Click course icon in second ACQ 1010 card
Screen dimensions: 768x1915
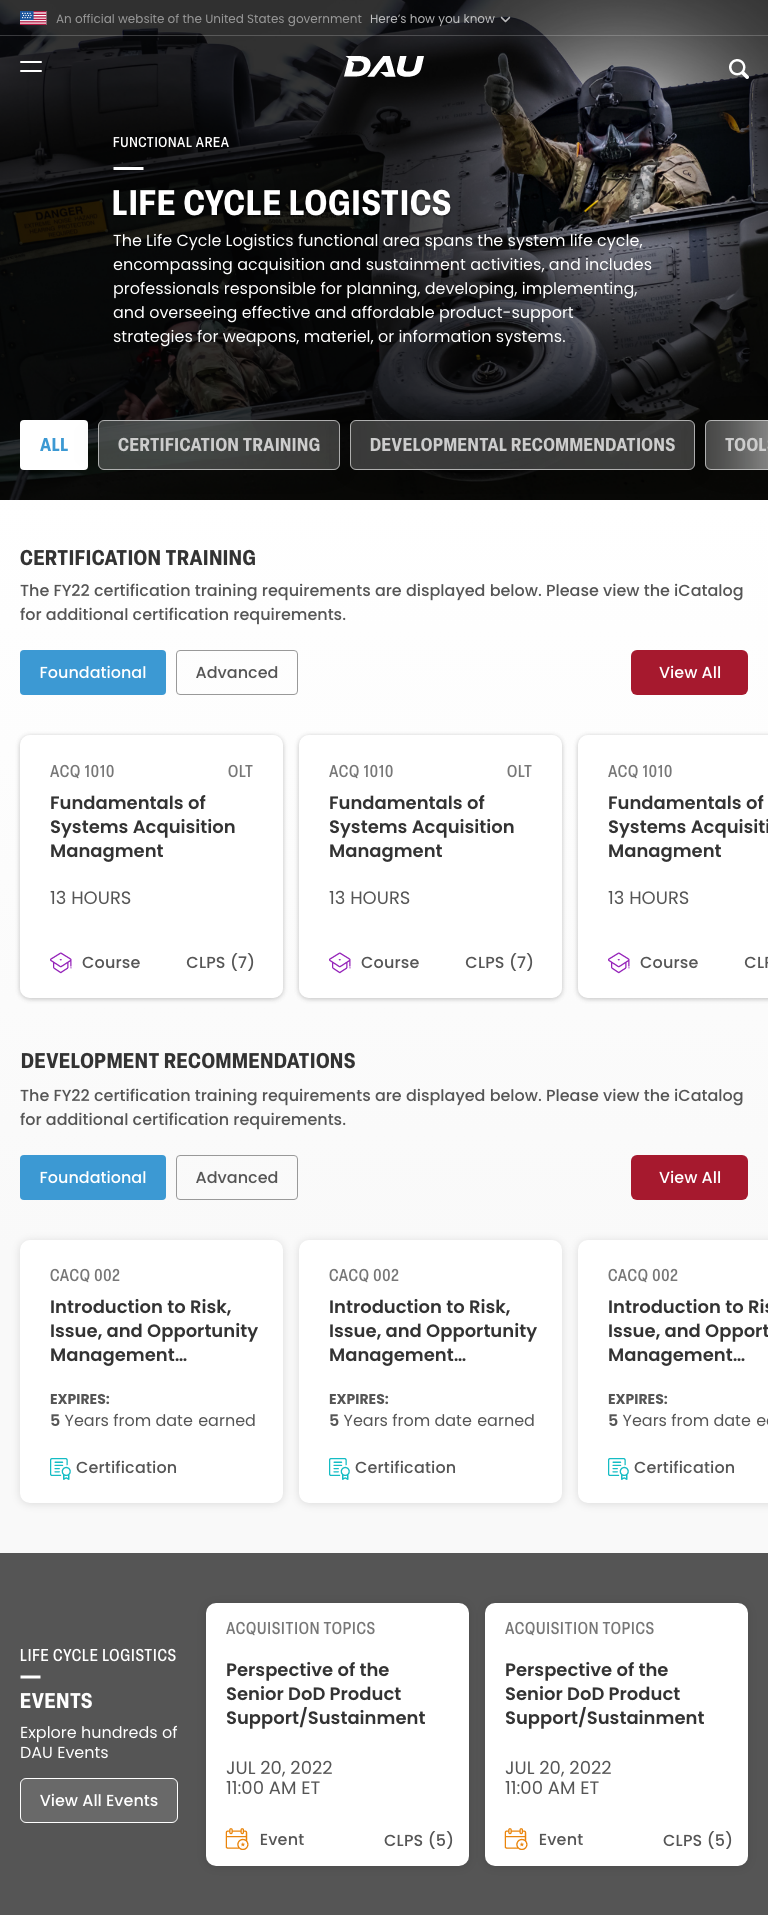coord(340,963)
